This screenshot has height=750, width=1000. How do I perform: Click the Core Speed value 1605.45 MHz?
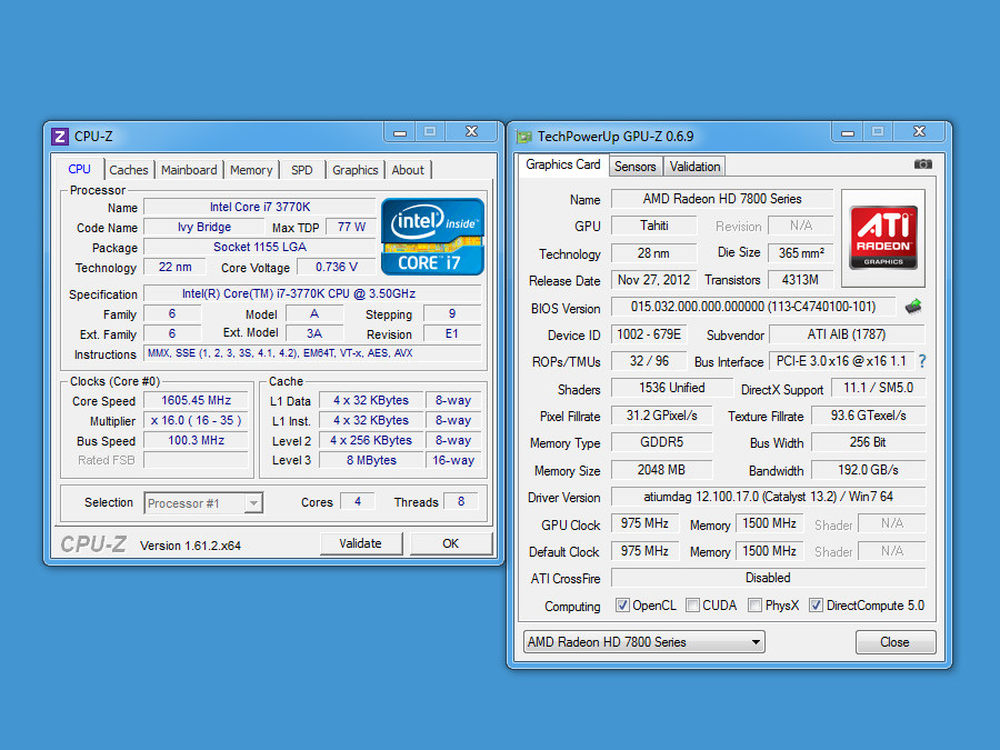196,401
